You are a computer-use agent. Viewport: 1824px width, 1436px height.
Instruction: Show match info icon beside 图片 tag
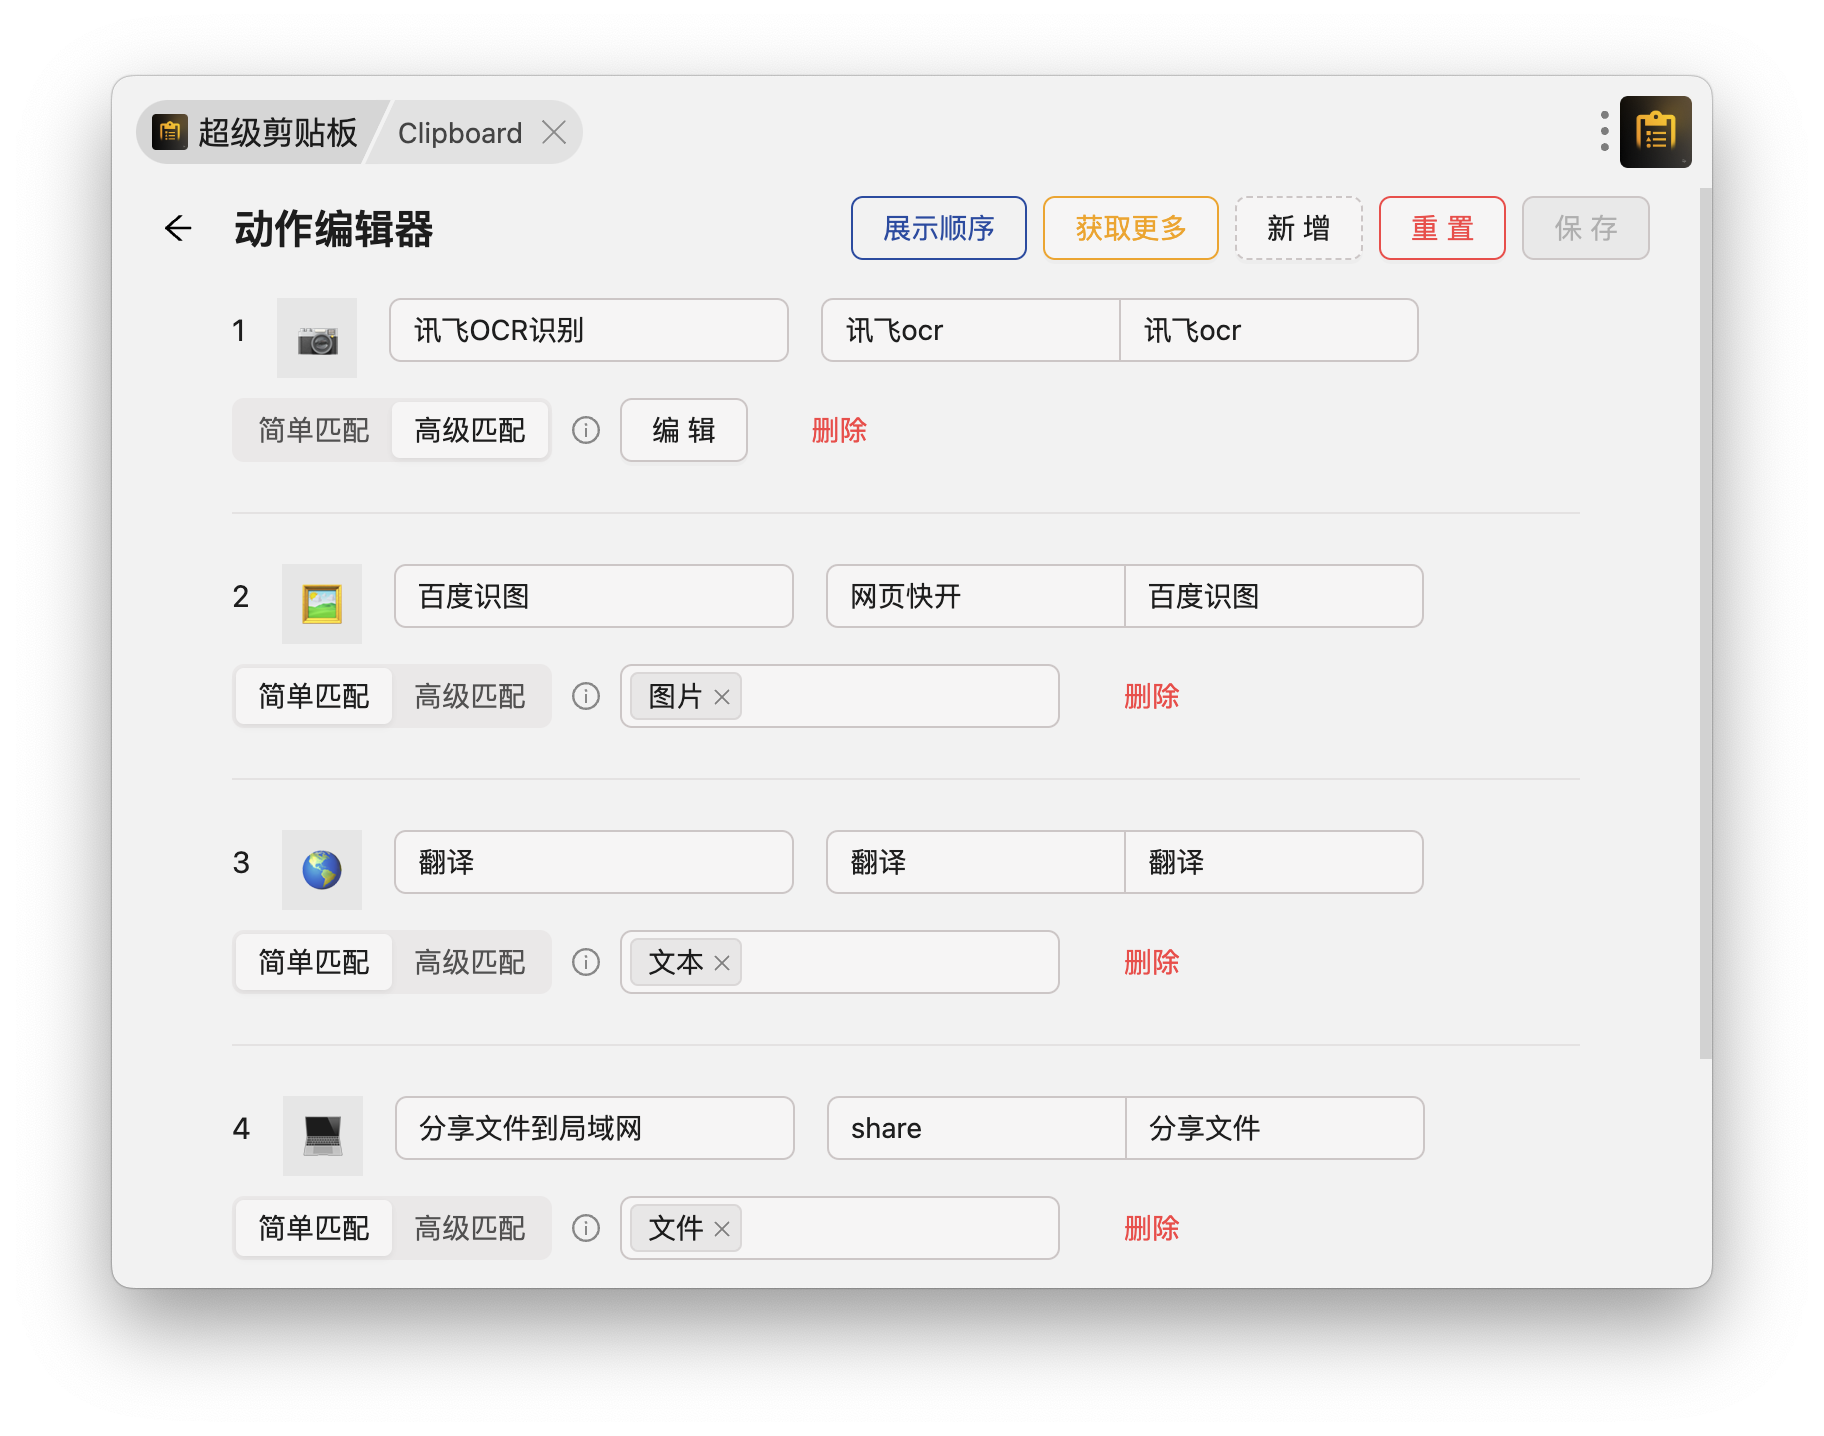point(586,696)
